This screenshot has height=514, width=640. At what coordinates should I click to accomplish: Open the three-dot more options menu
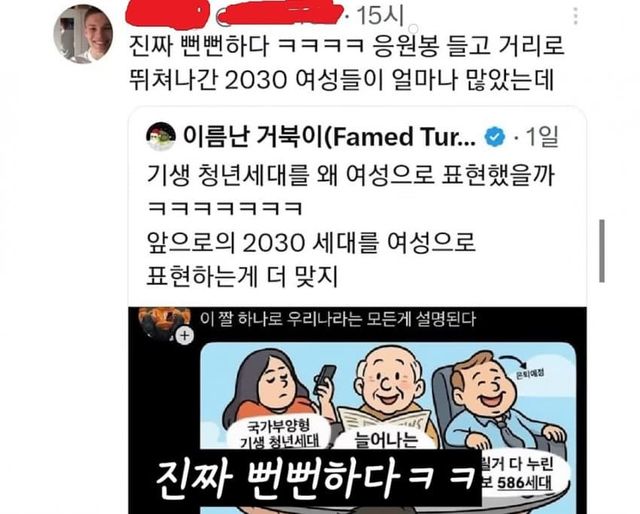576,16
